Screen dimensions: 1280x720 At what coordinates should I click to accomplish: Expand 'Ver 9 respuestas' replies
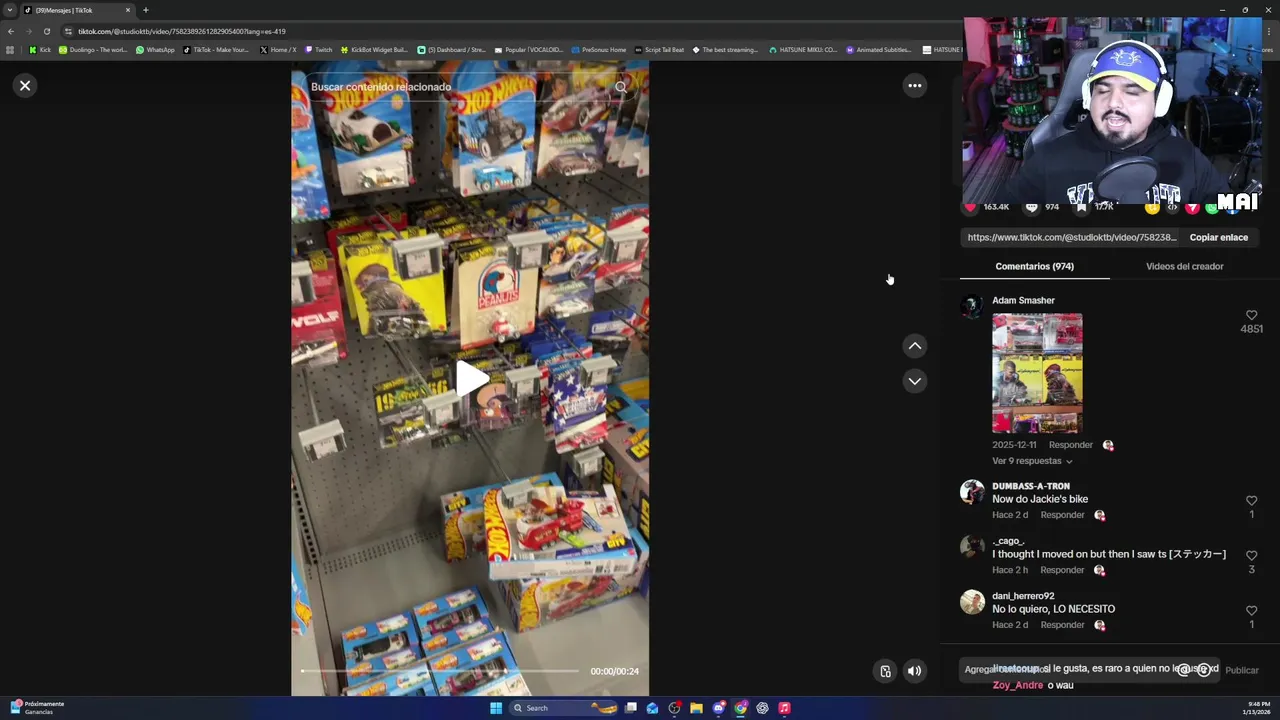1032,461
